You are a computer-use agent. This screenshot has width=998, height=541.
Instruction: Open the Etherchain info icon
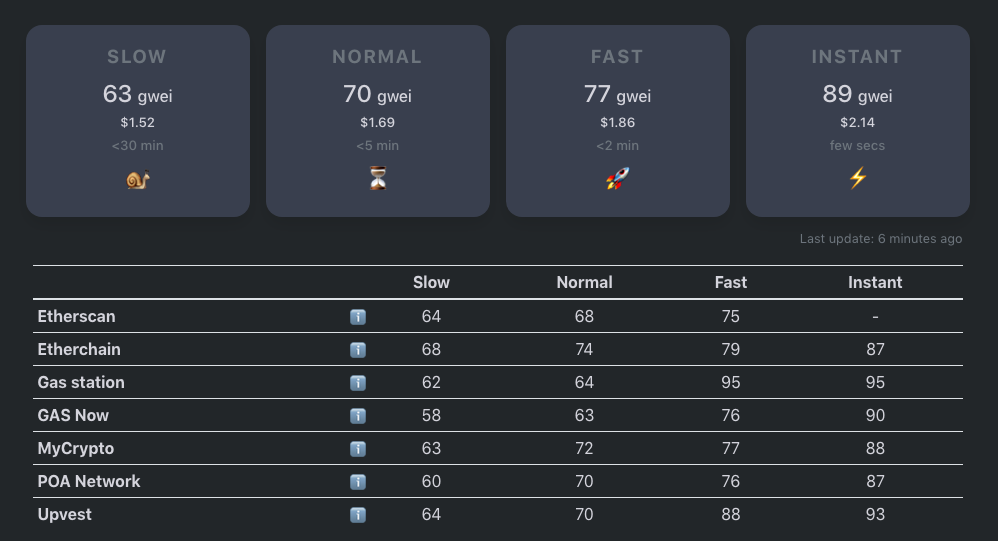(358, 350)
